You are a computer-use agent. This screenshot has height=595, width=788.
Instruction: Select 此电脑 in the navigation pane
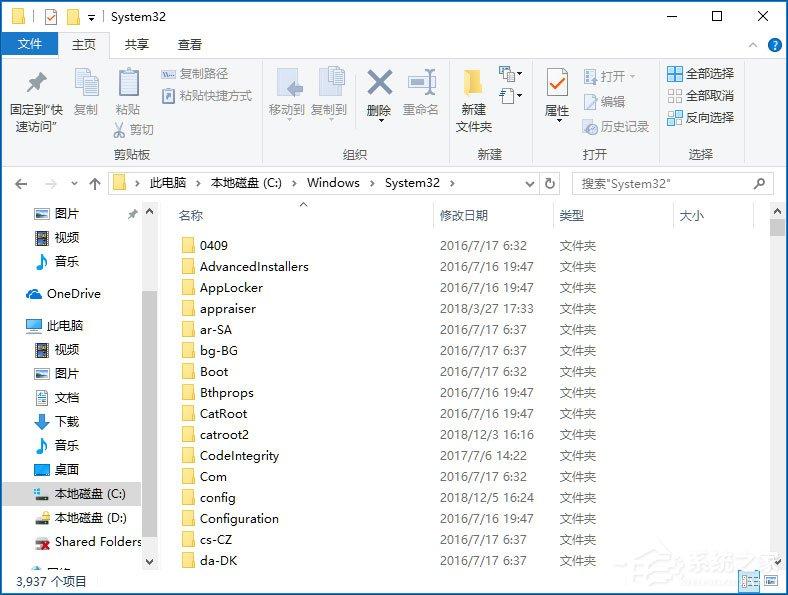(x=54, y=326)
